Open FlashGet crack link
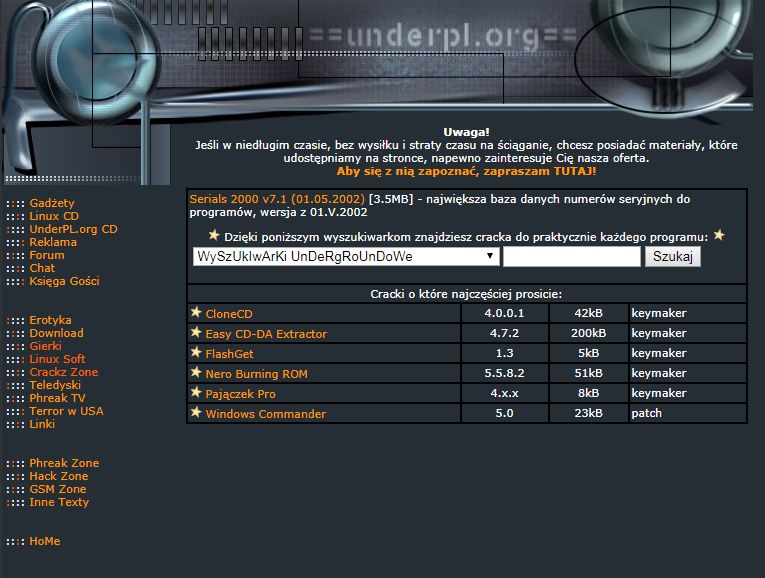The image size is (765, 578). [x=229, y=354]
